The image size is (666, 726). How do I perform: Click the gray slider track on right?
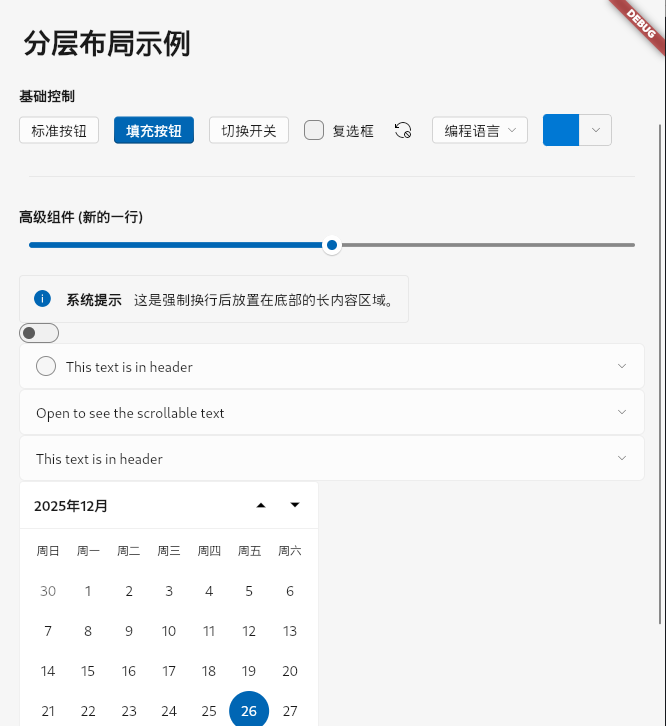488,245
